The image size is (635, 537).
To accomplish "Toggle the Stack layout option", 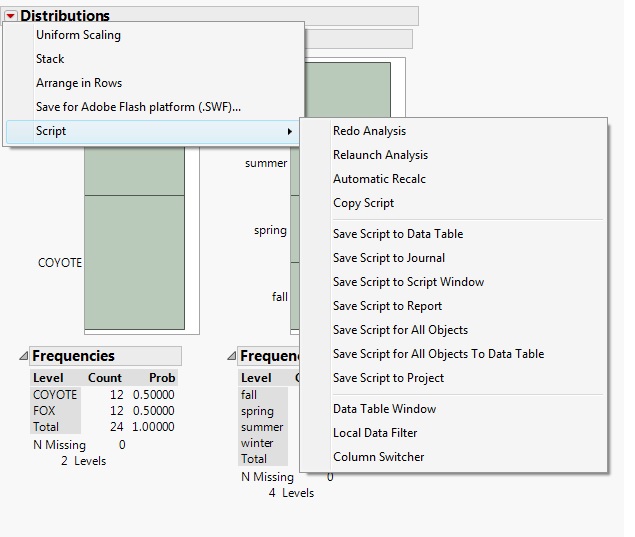I will point(50,59).
